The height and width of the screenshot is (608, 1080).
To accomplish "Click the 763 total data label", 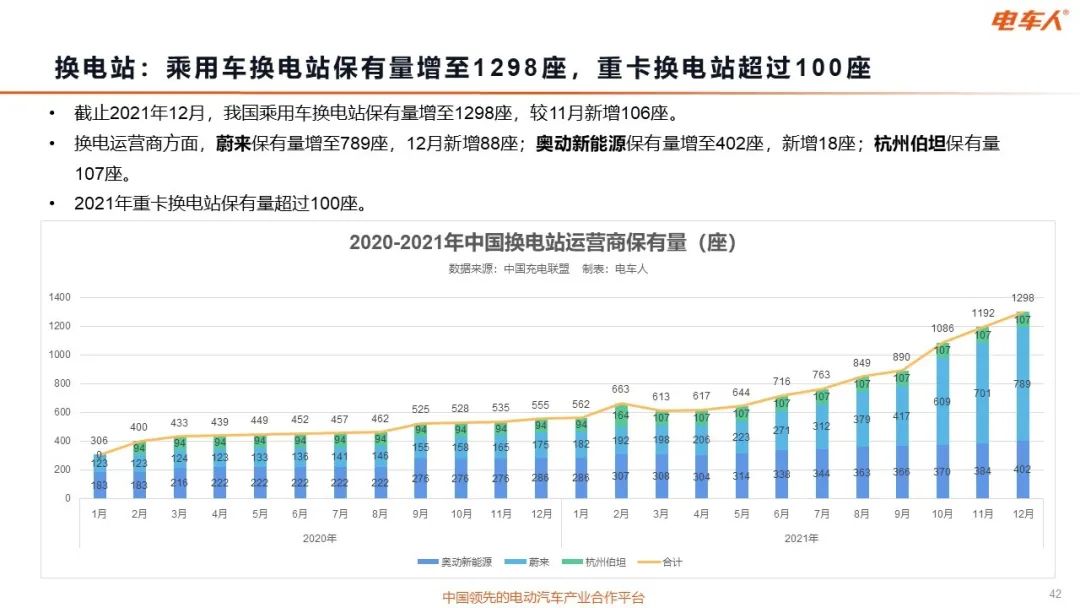I will [821, 375].
